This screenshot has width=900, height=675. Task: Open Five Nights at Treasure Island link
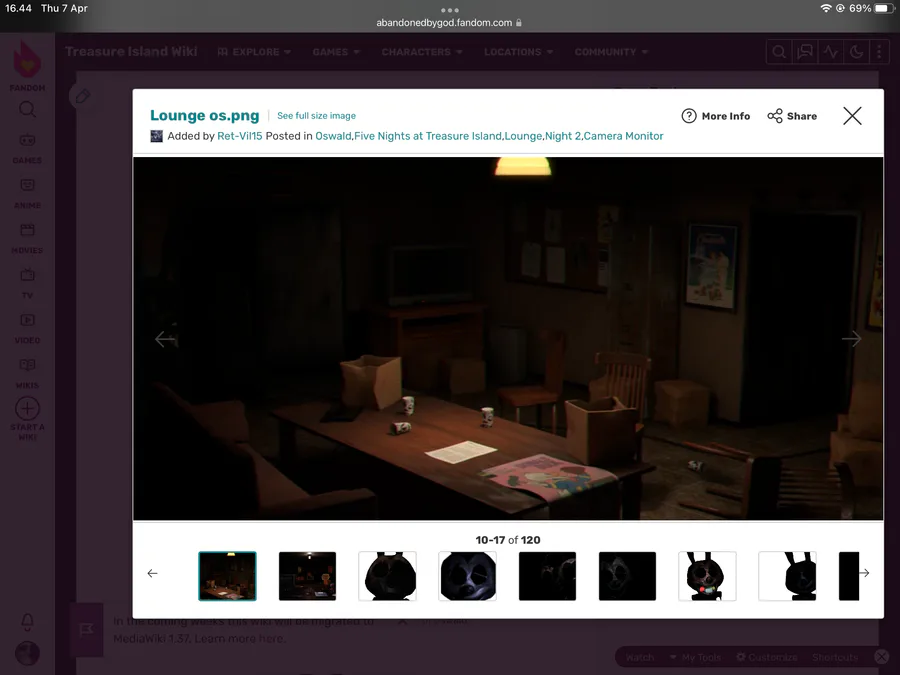[428, 136]
